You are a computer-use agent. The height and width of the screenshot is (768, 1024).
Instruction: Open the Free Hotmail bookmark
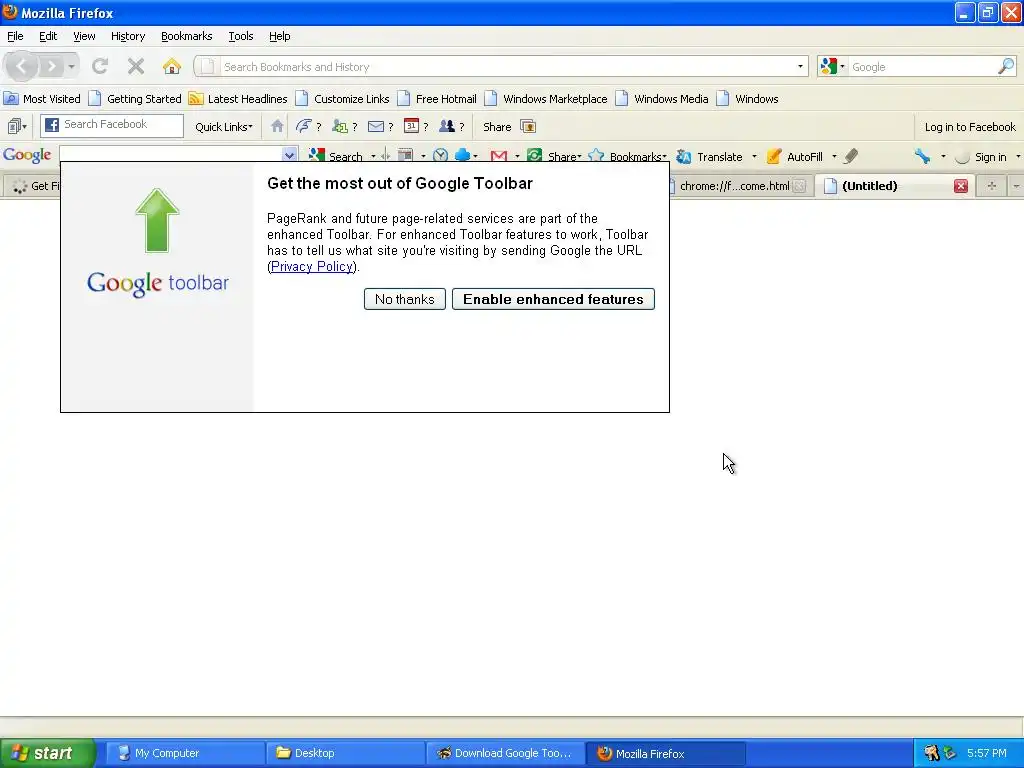click(x=437, y=99)
